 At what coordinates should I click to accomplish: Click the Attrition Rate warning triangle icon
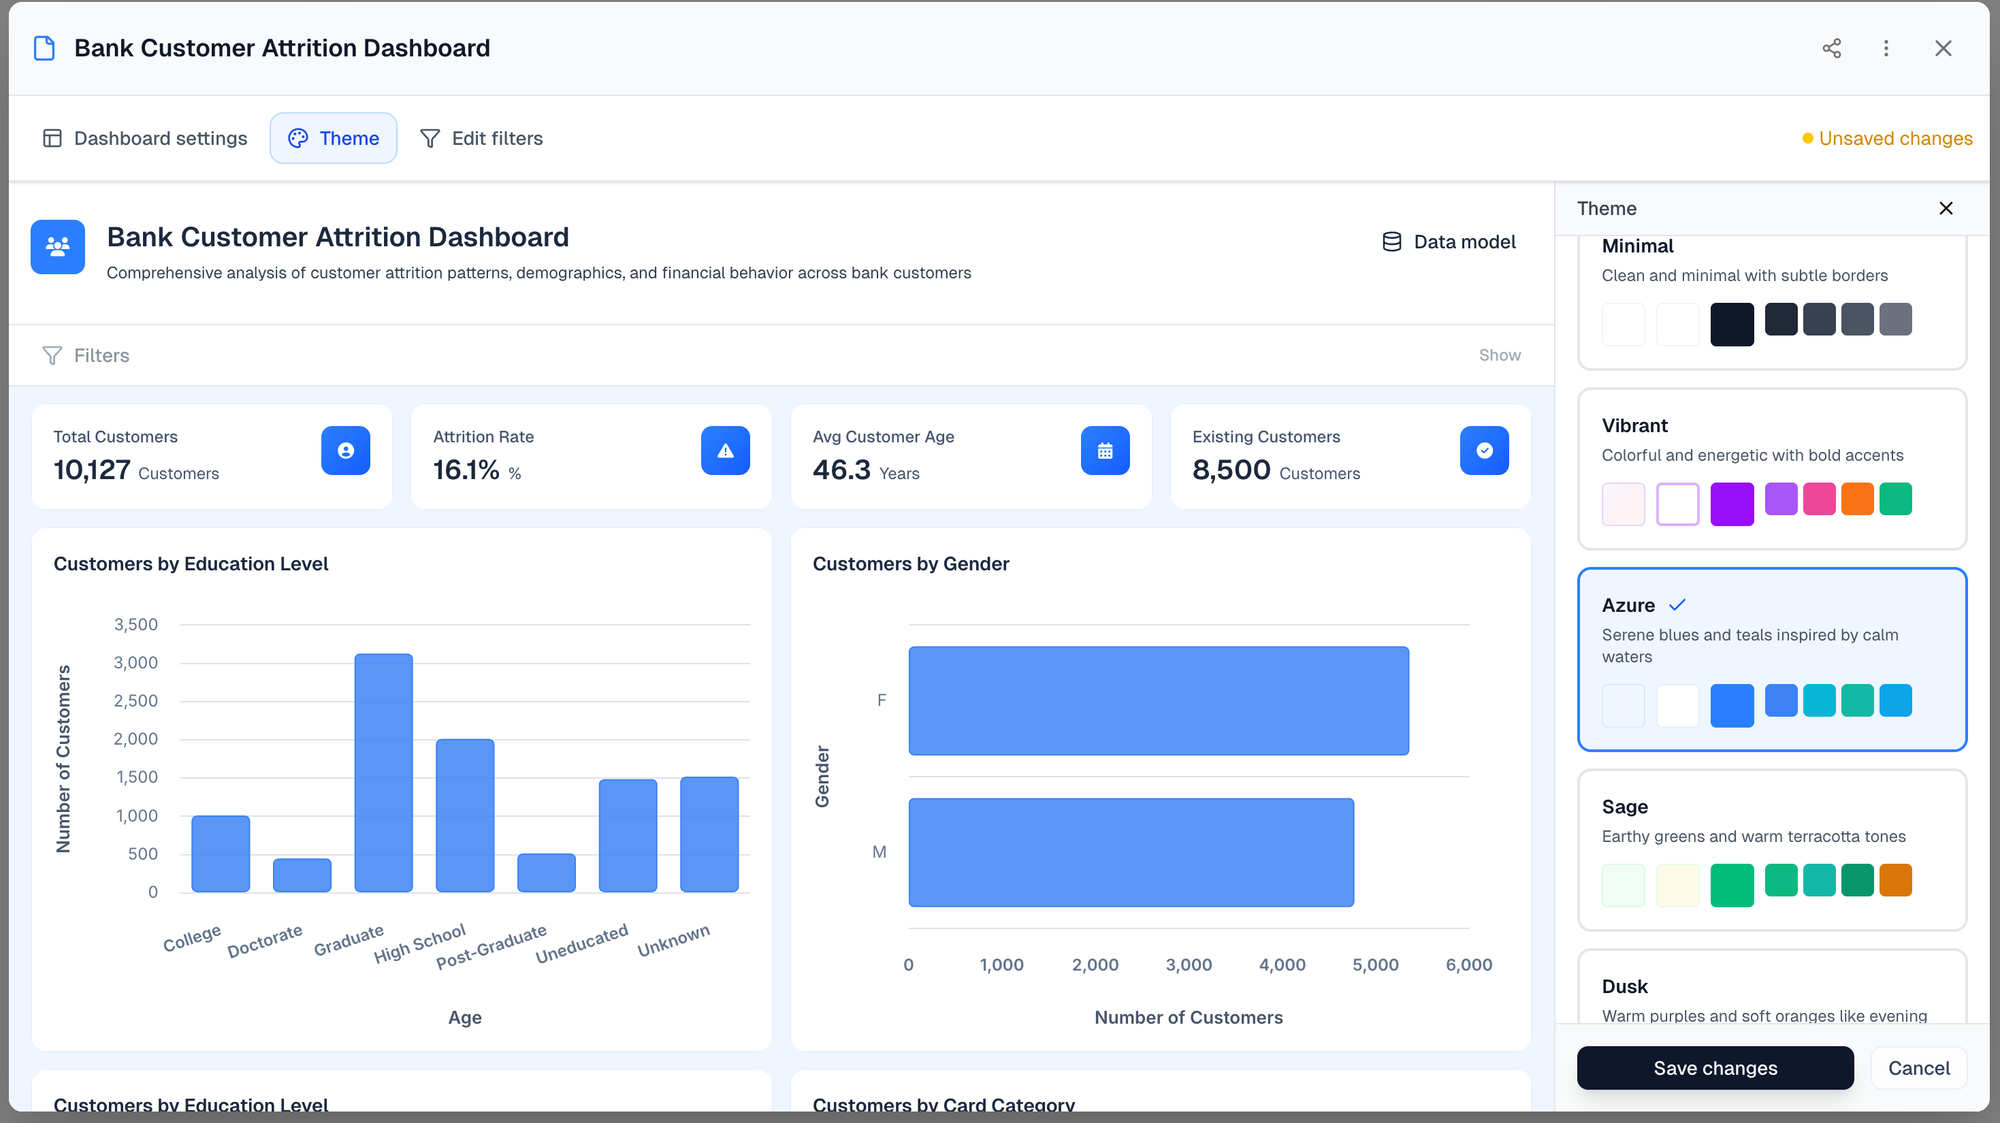[x=725, y=451]
